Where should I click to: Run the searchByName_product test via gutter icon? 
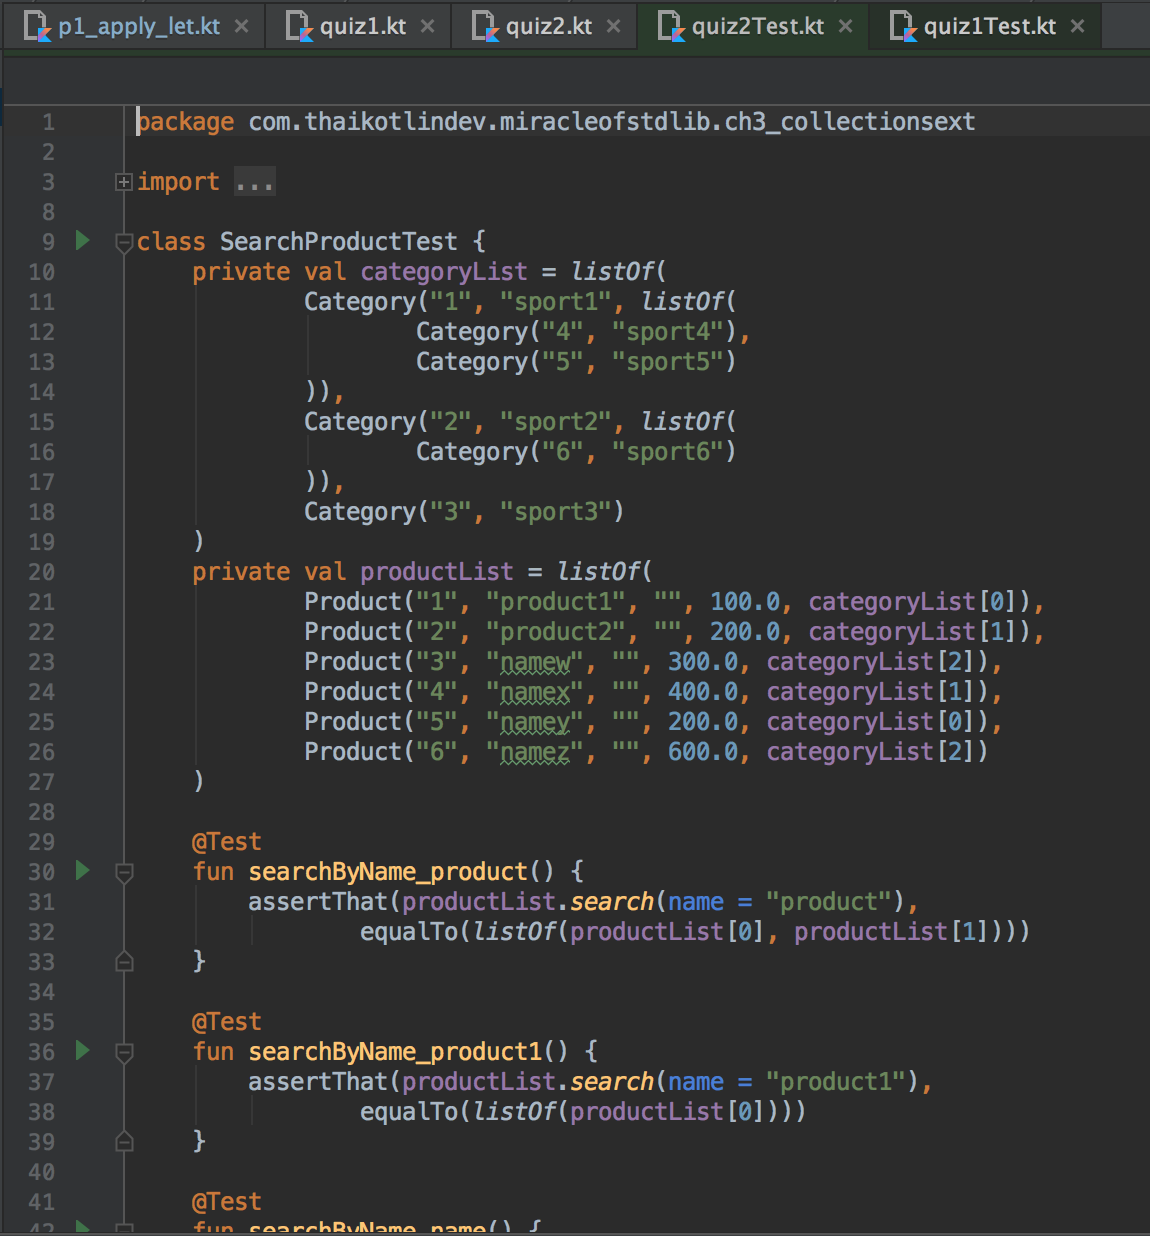click(82, 871)
